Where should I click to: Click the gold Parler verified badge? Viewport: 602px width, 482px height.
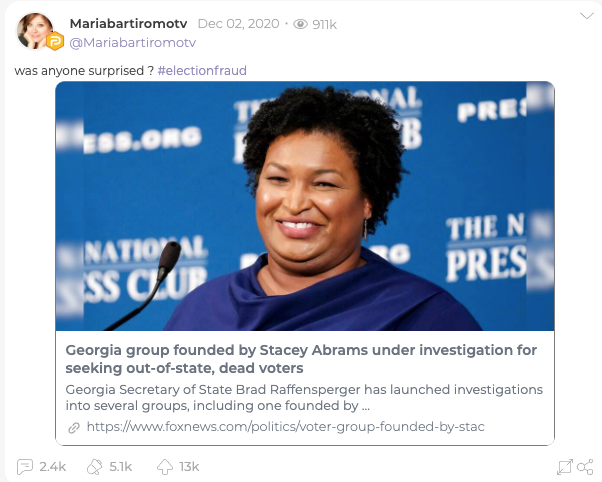[55, 41]
